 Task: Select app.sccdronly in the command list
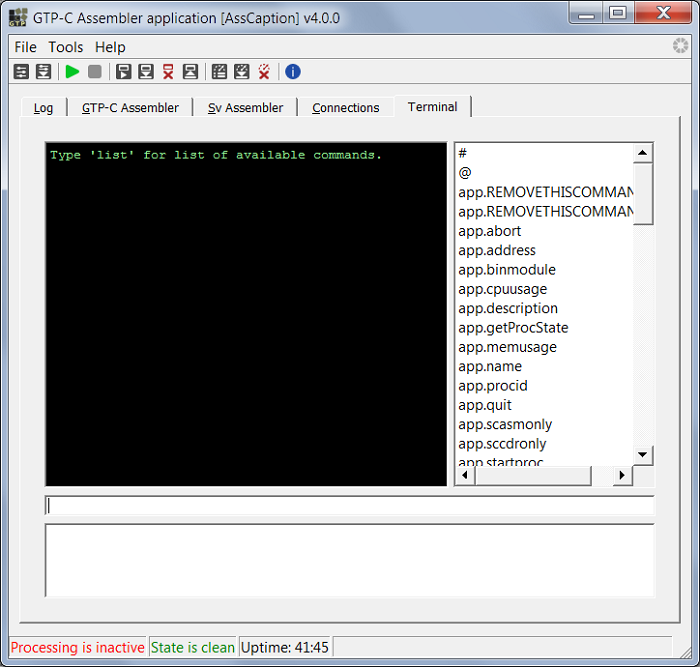[546, 443]
